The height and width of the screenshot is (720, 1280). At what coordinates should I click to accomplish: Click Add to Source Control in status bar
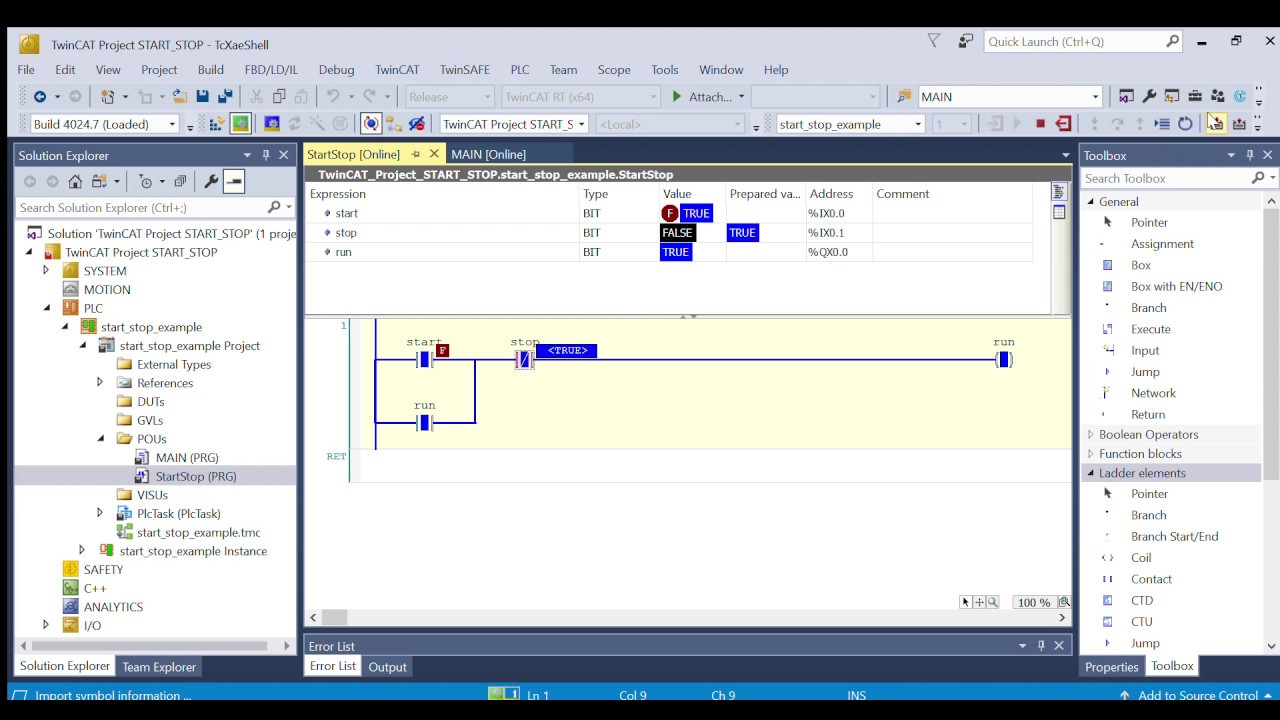[1198, 696]
